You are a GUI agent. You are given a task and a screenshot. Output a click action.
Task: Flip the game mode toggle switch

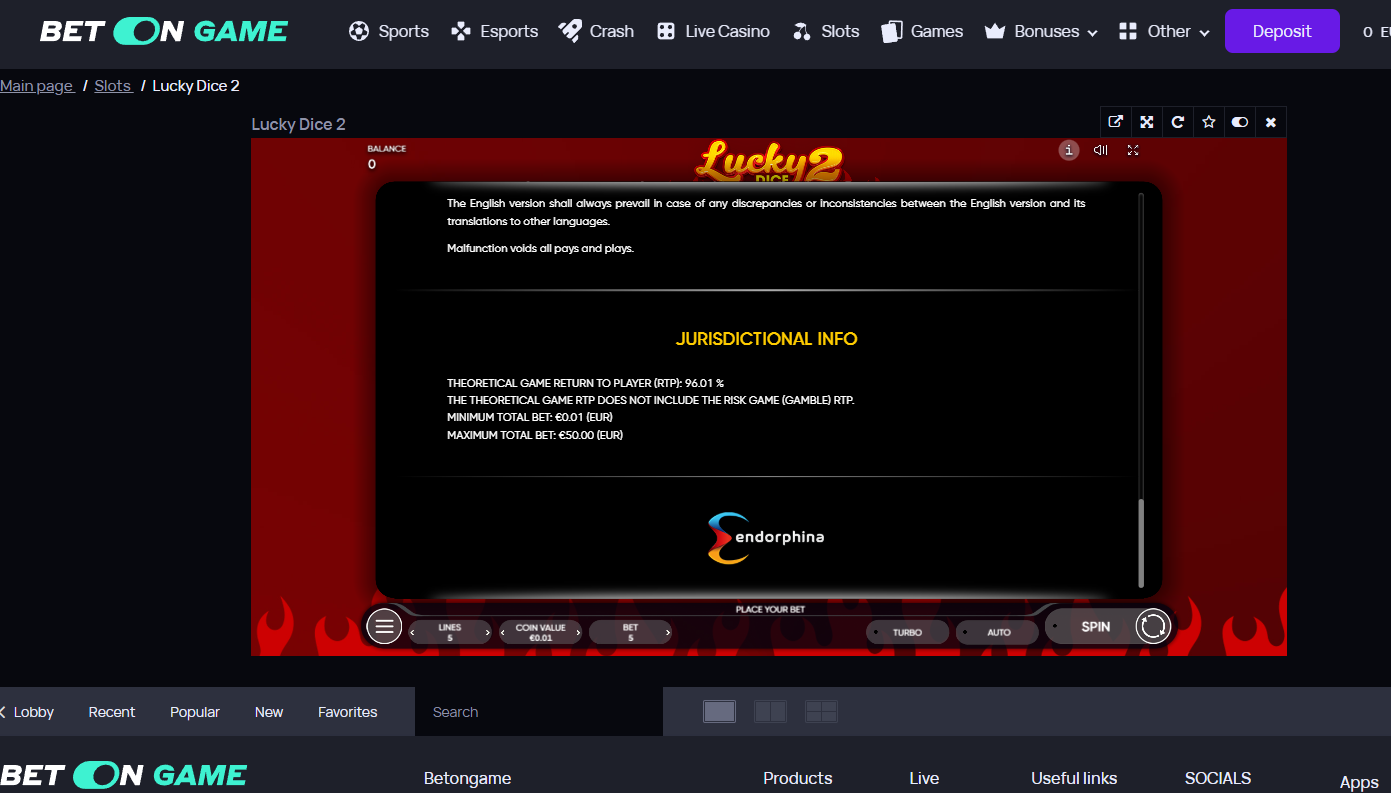[x=1240, y=122]
